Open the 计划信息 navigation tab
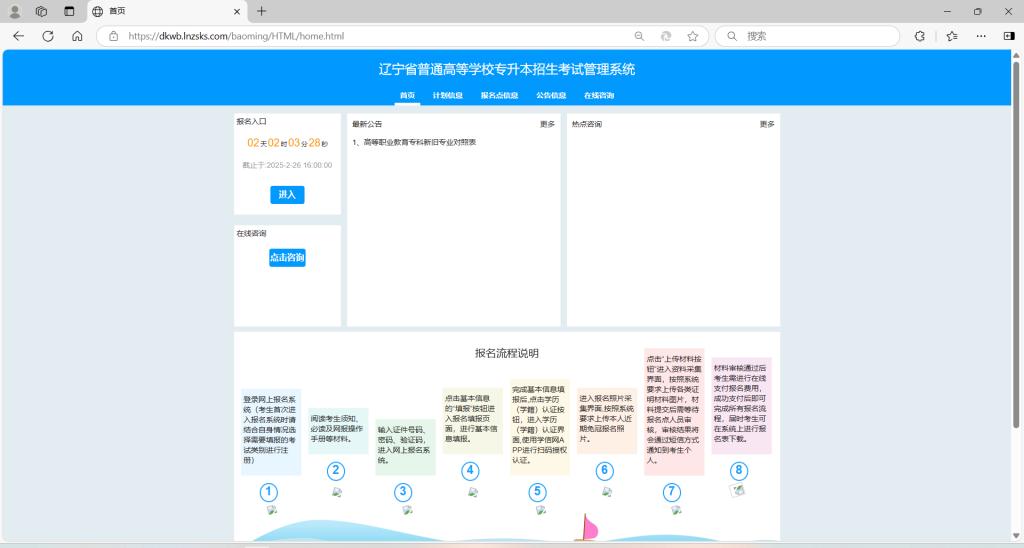 click(447, 96)
